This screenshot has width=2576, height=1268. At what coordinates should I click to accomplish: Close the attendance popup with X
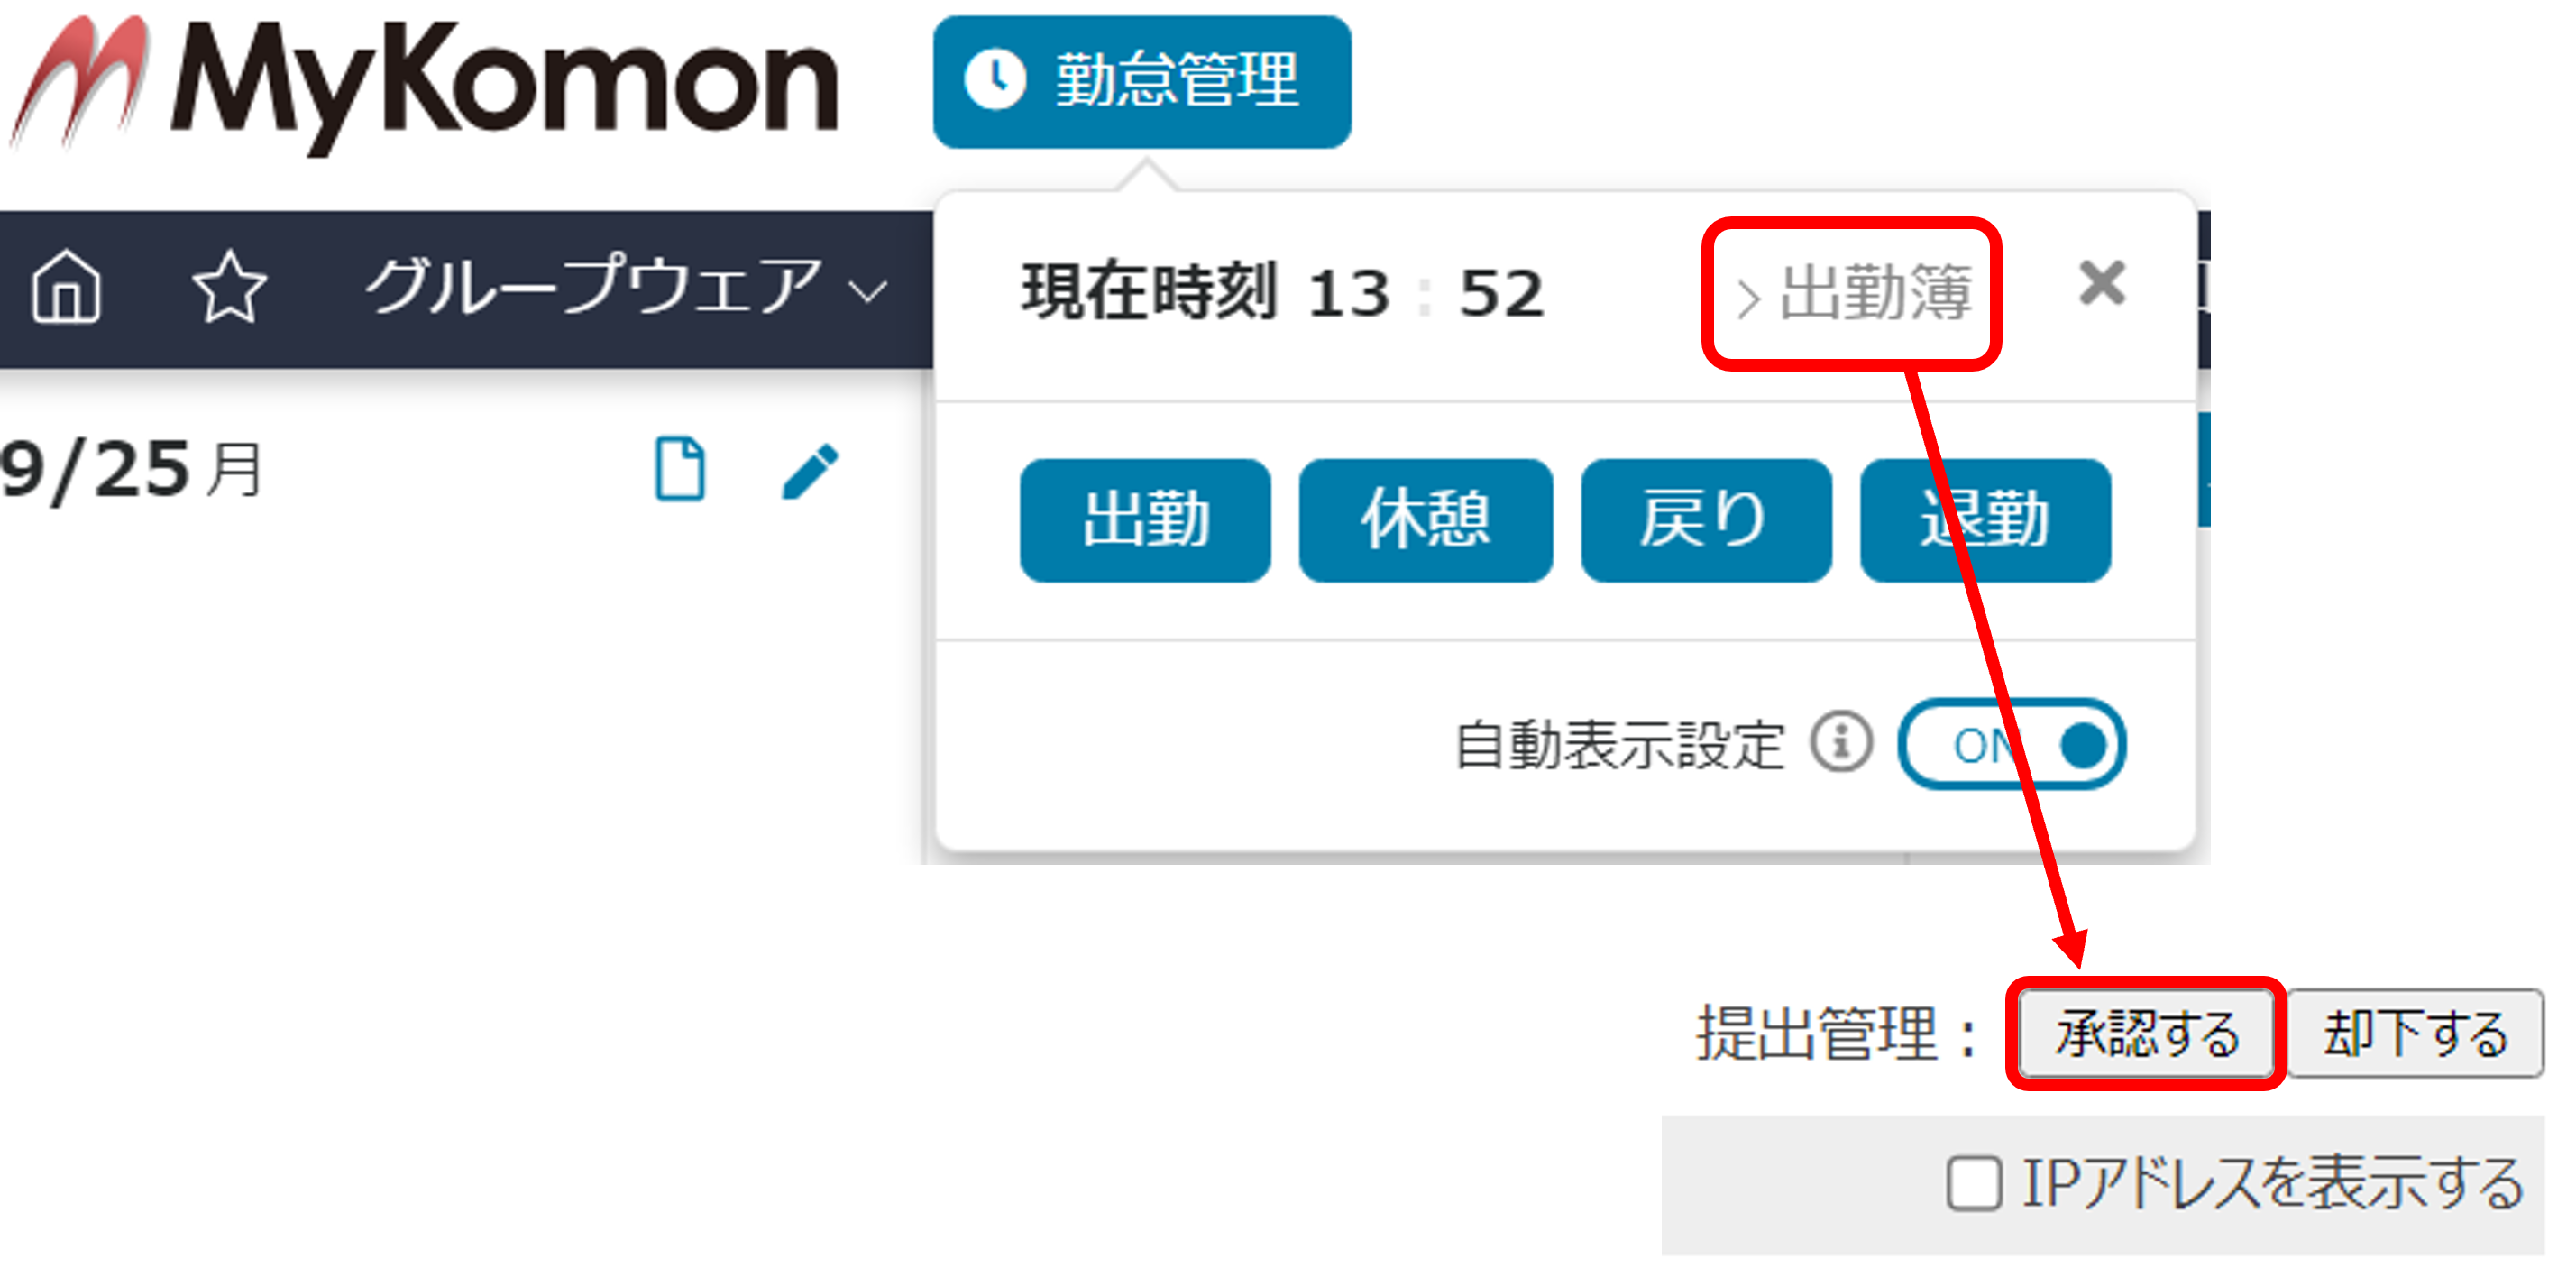[2101, 283]
